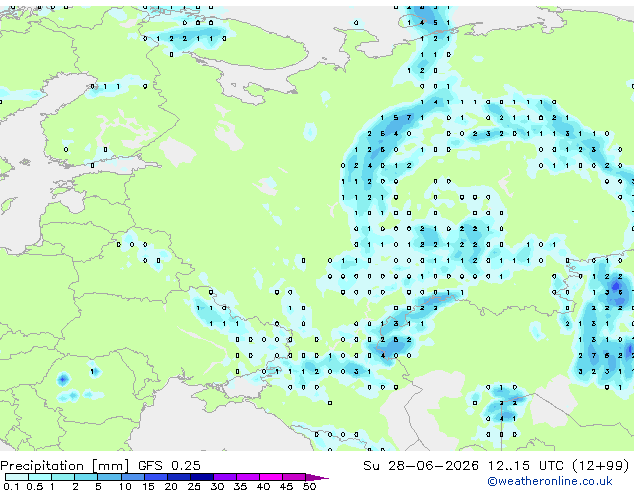
Task: Click the over-50 mm arrow end of legend
Action: click(317, 477)
